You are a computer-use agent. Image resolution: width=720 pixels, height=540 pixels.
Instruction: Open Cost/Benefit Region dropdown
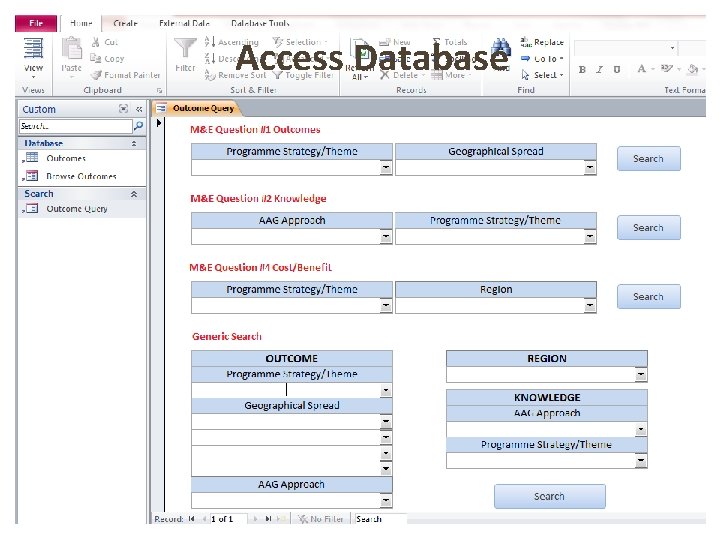pyautogui.click(x=590, y=306)
